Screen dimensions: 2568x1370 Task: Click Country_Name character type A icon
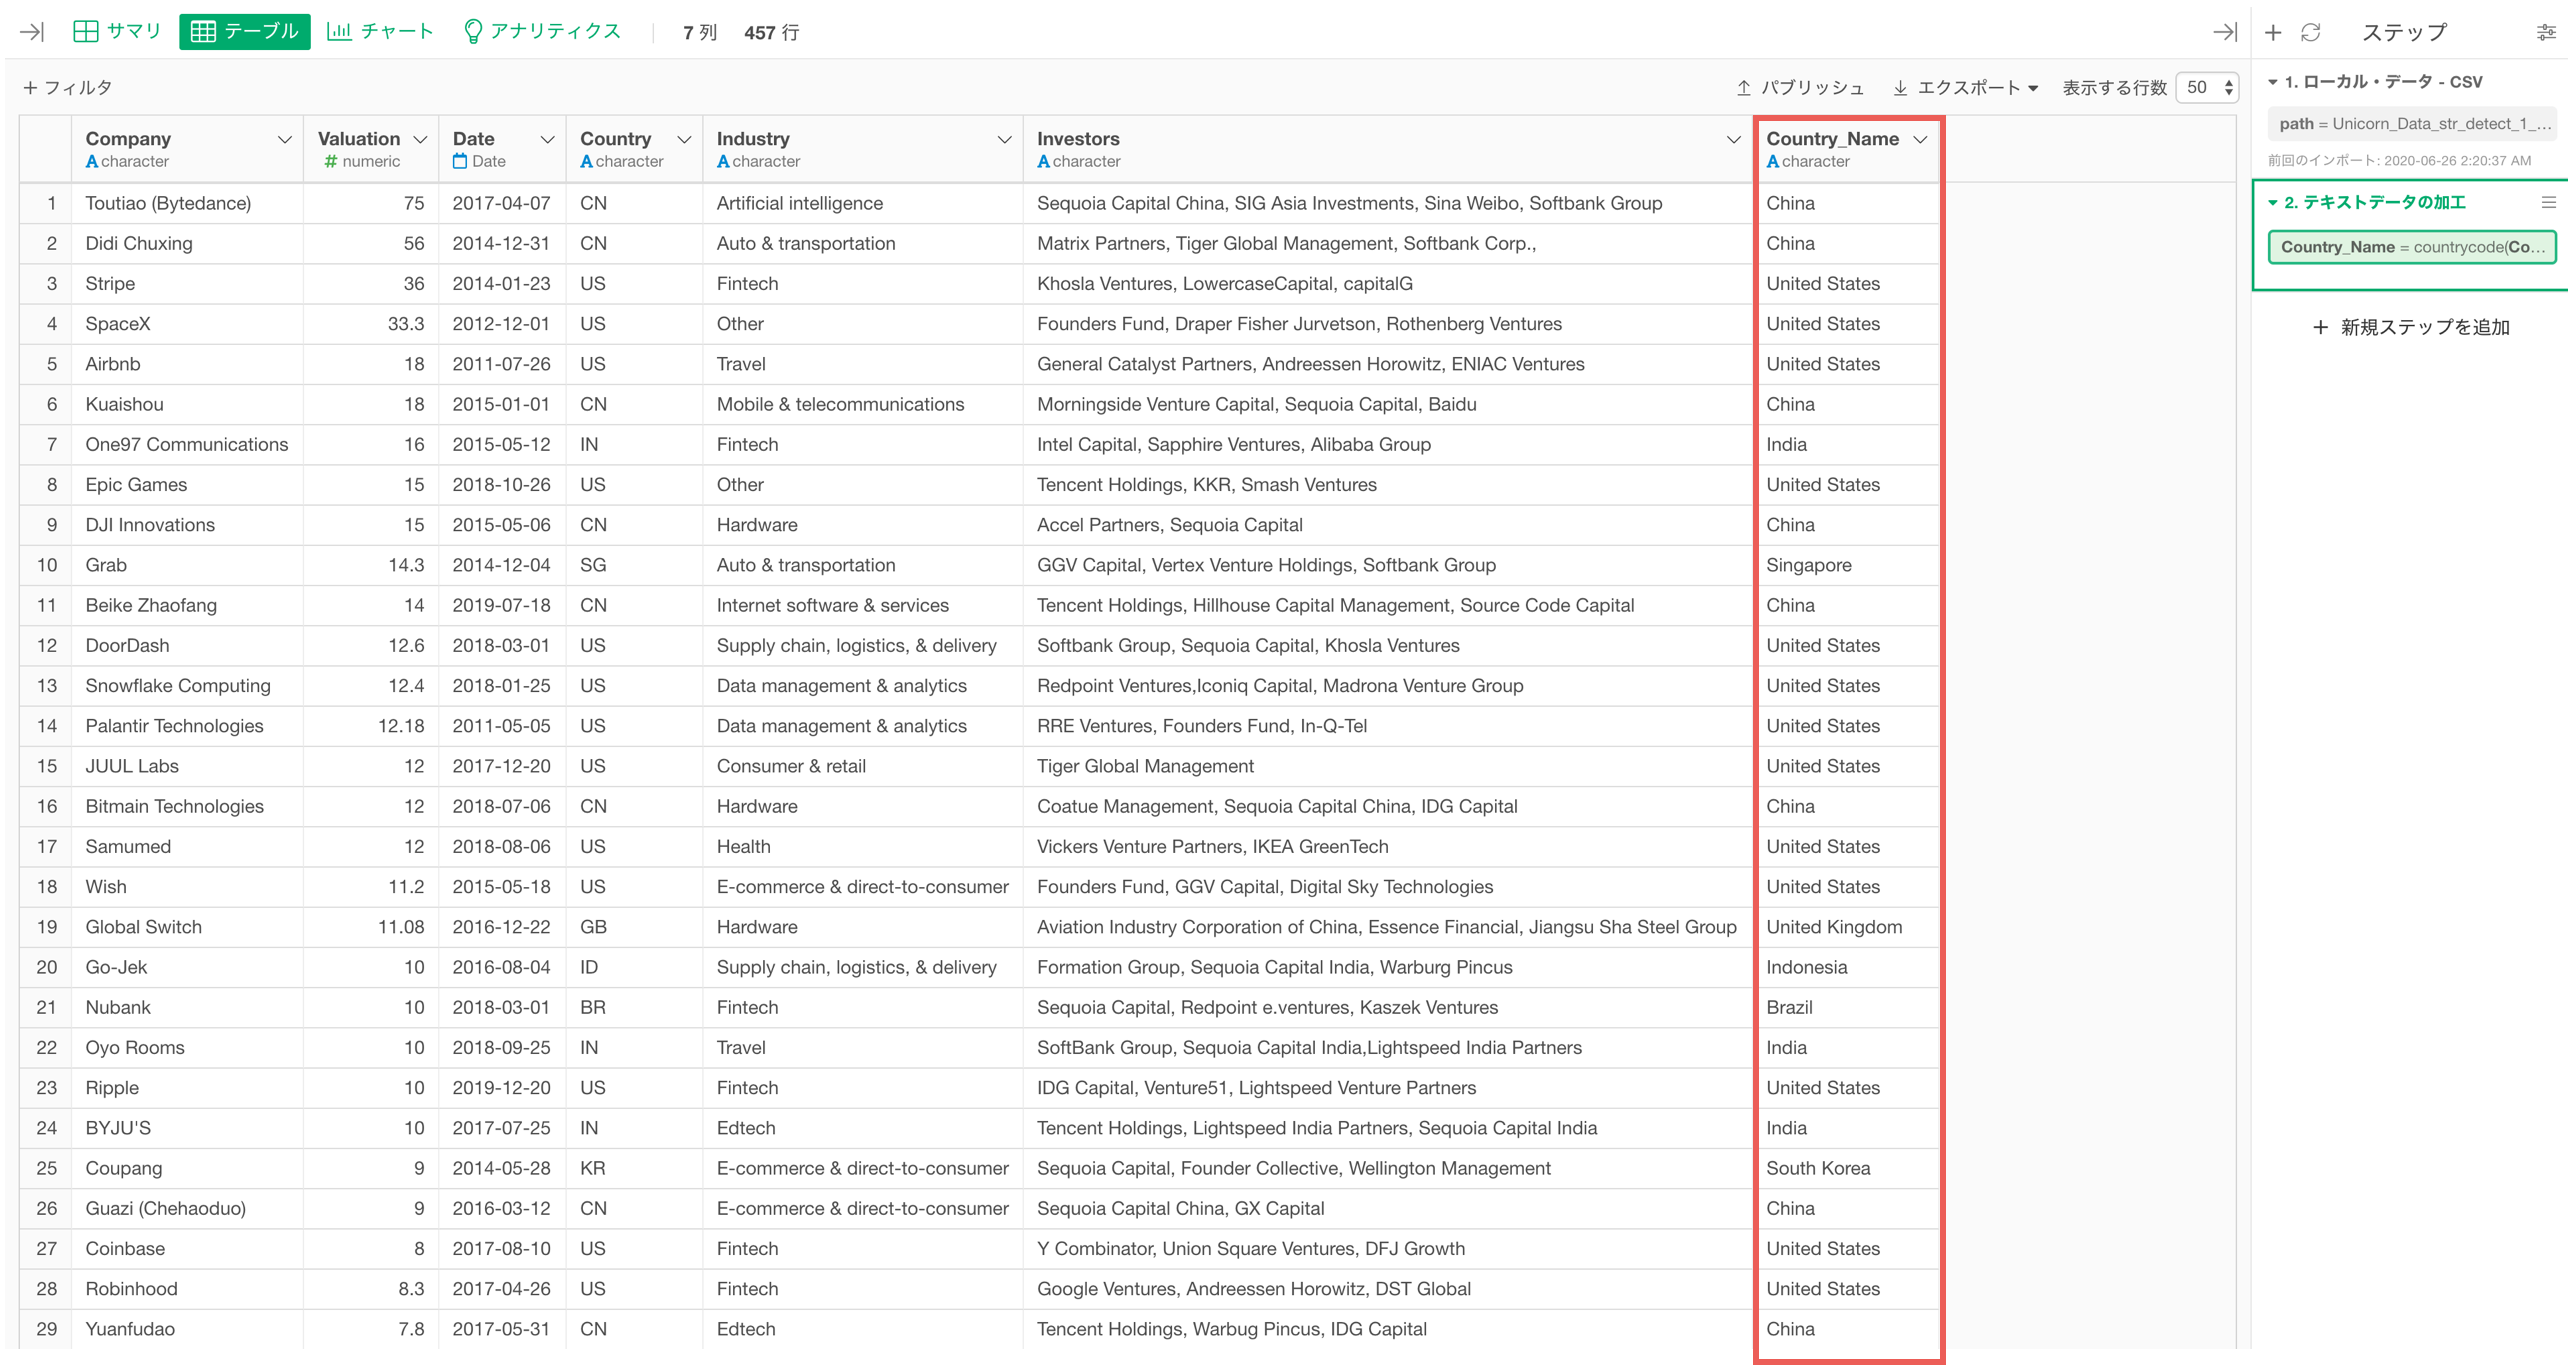(x=1772, y=161)
